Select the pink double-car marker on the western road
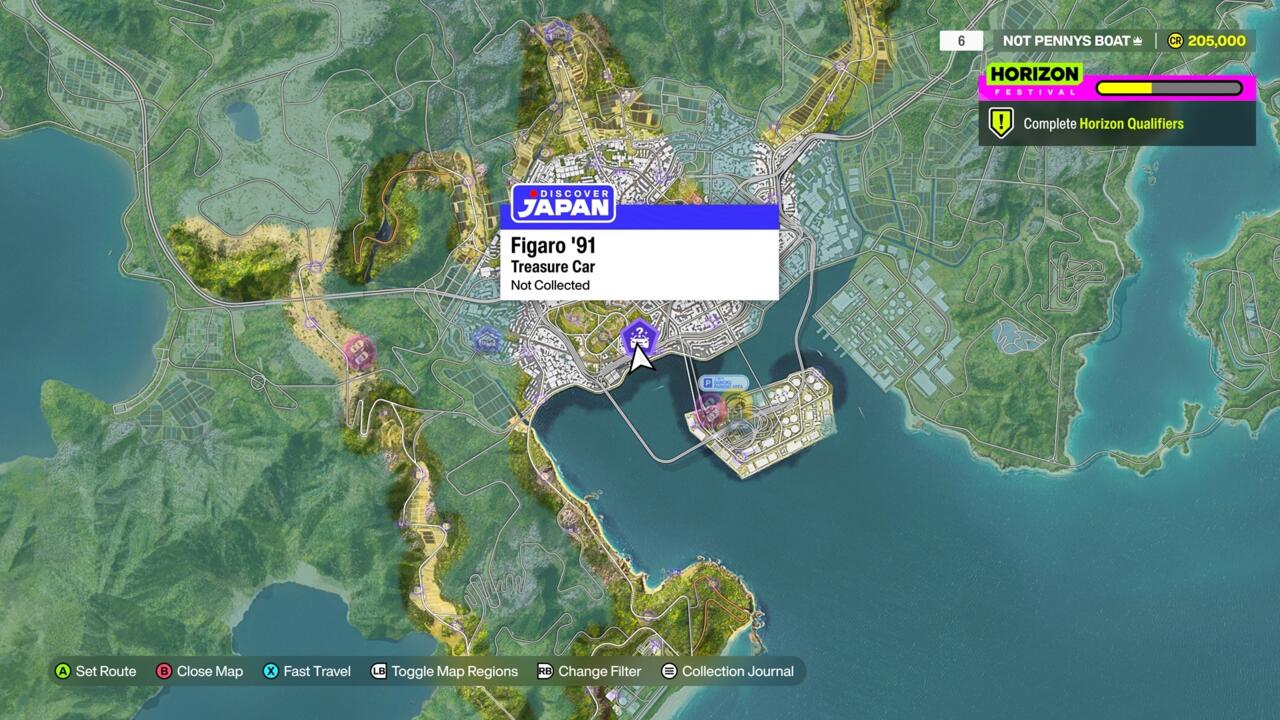 click(358, 352)
